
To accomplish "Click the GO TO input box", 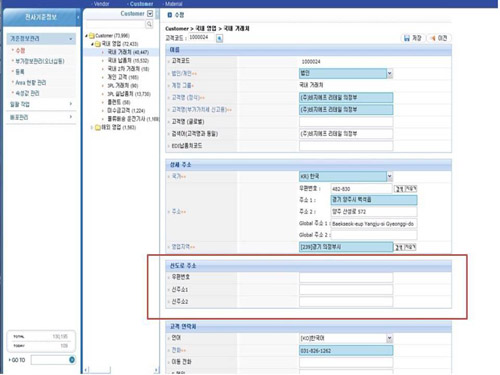I will [x=50, y=360].
